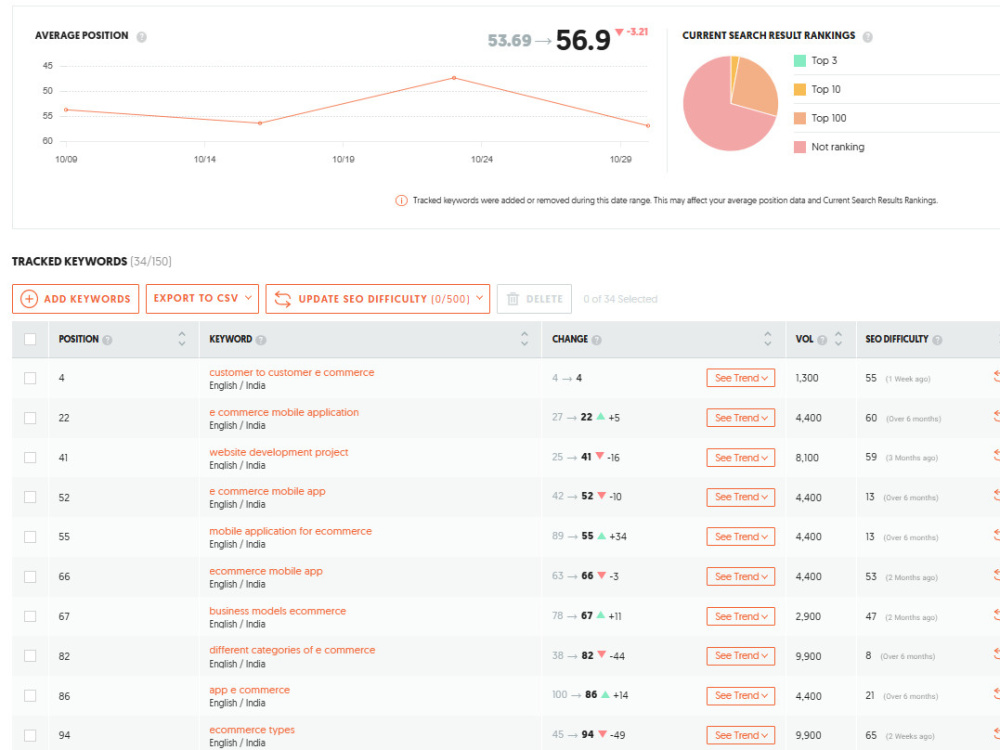Expand See Trend for 'app e commerce'
This screenshot has width=1000, height=750.
[740, 695]
